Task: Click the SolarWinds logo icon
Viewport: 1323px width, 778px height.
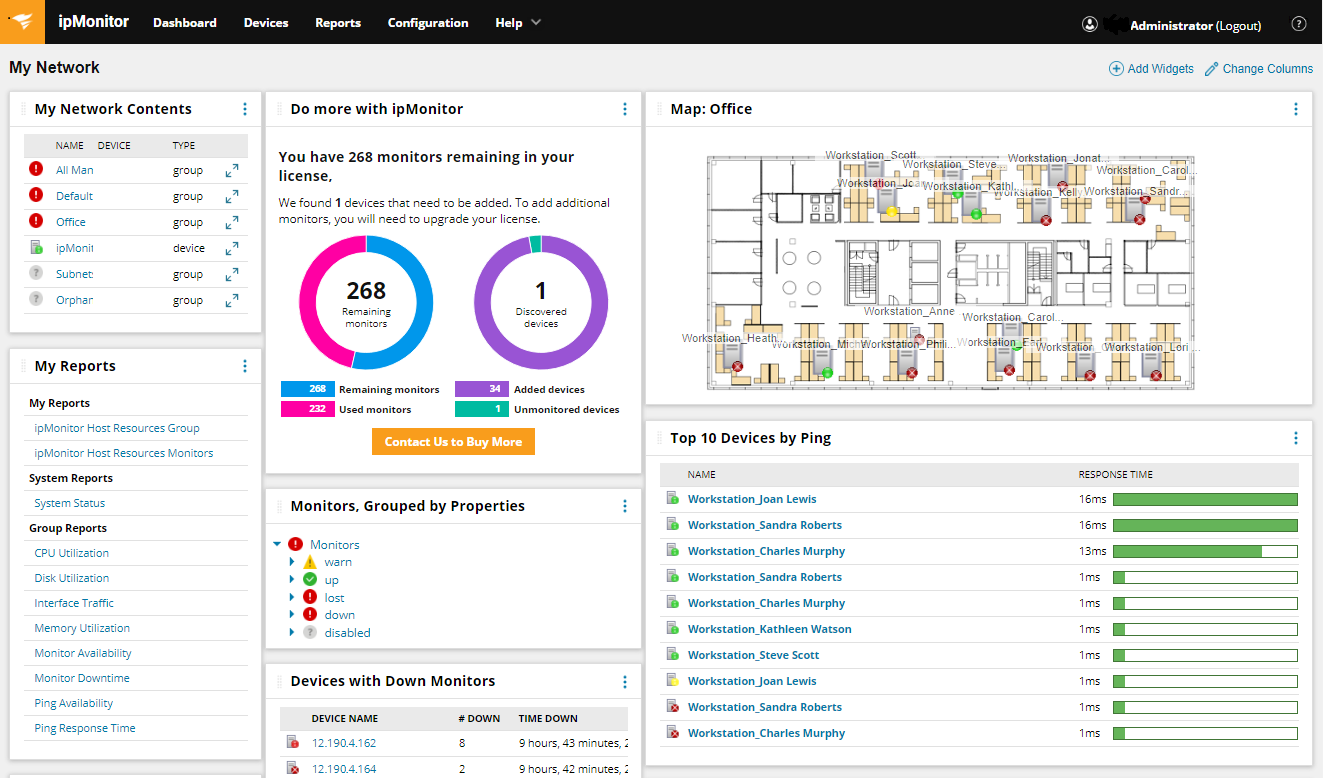Action: (22, 22)
